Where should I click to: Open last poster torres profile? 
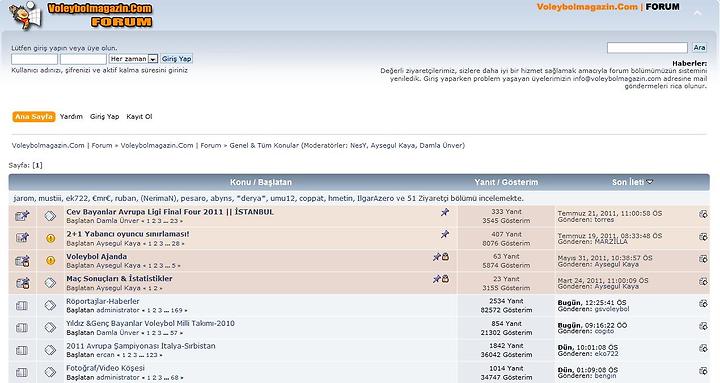coord(604,220)
